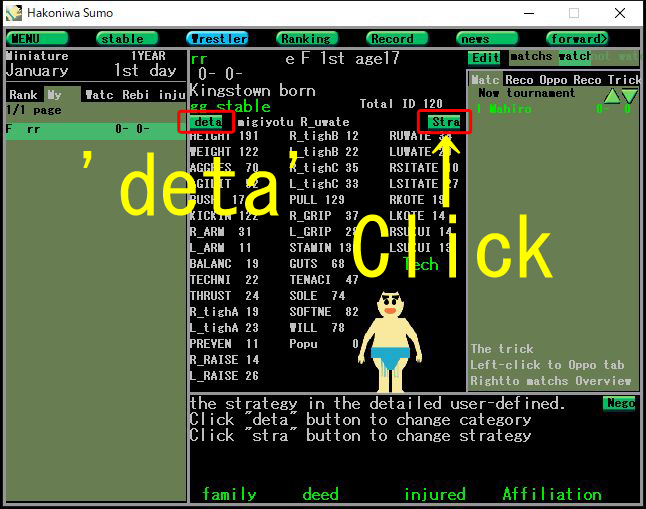Screen dimensions: 646x509
Task: Click the 'TECHNI 22' stat
Action: (224, 280)
